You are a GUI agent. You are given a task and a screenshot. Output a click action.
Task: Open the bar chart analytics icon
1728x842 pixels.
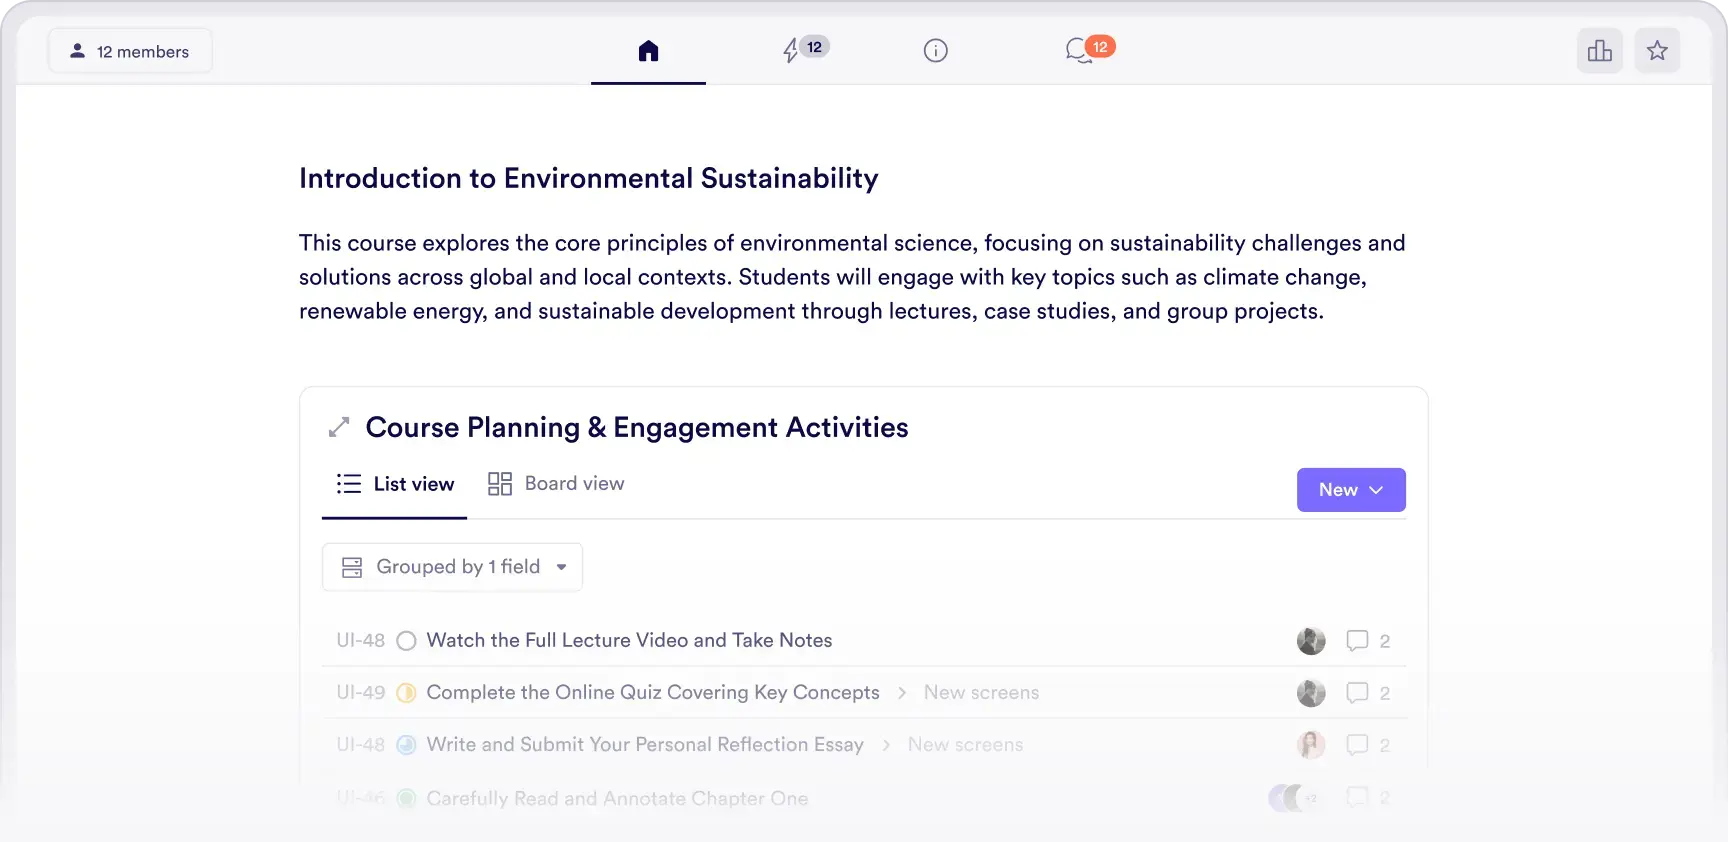pyautogui.click(x=1599, y=51)
